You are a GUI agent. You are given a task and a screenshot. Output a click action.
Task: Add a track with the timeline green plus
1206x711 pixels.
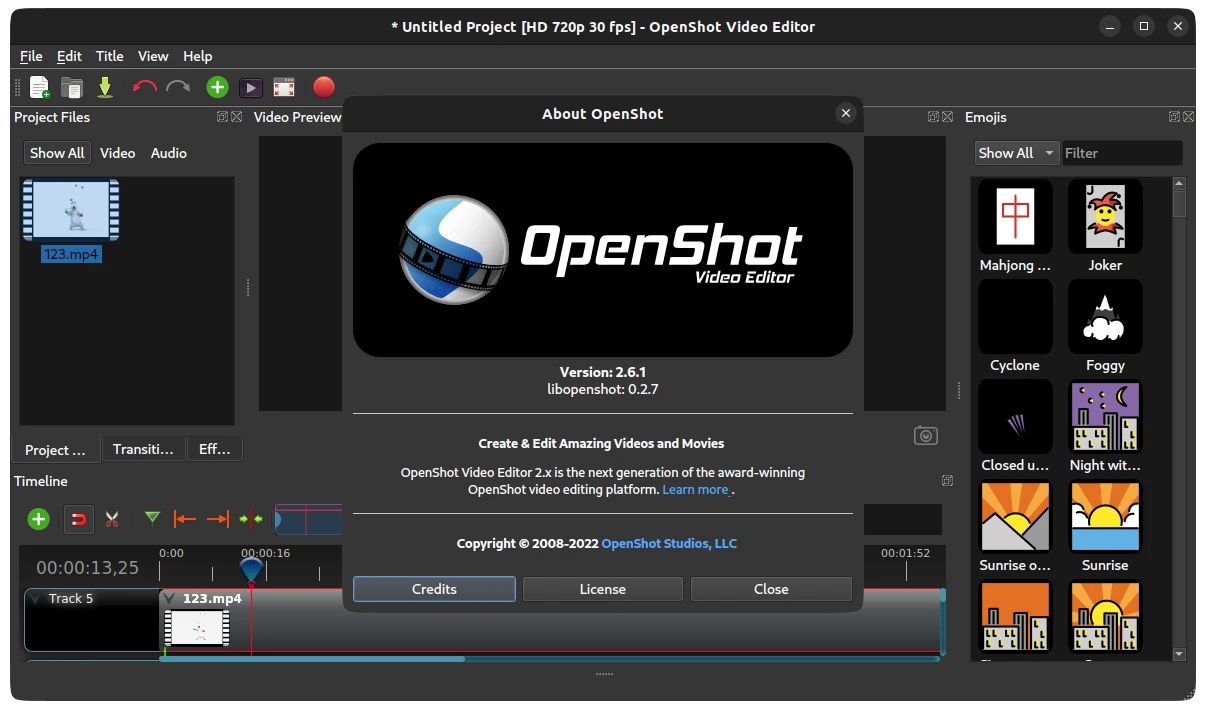click(x=38, y=519)
